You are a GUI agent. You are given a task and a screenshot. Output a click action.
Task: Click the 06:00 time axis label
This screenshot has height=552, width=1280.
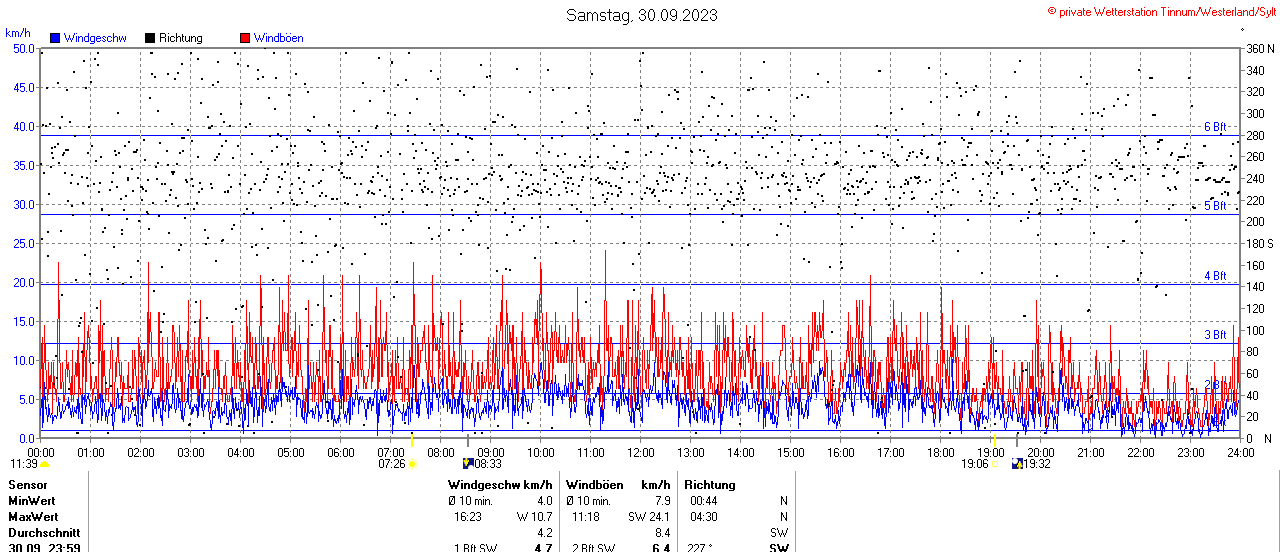tap(341, 452)
